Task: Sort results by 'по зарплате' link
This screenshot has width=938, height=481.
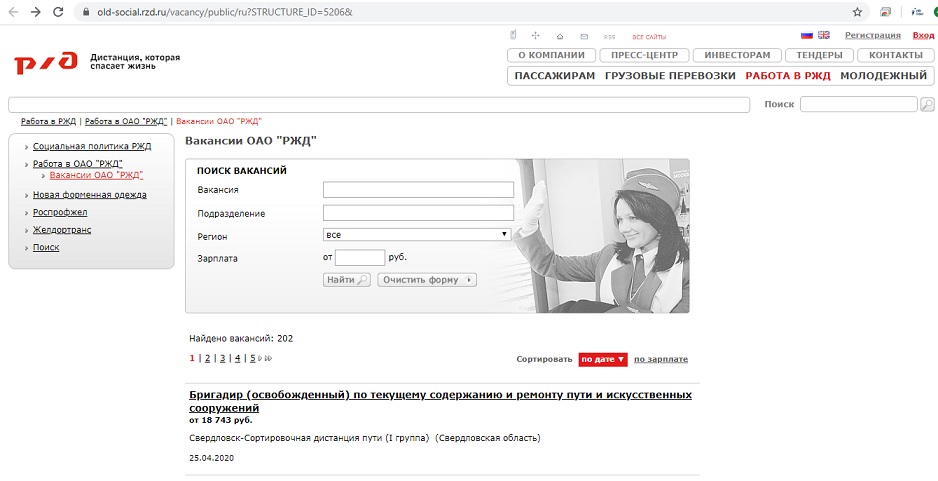Action: pyautogui.click(x=661, y=359)
